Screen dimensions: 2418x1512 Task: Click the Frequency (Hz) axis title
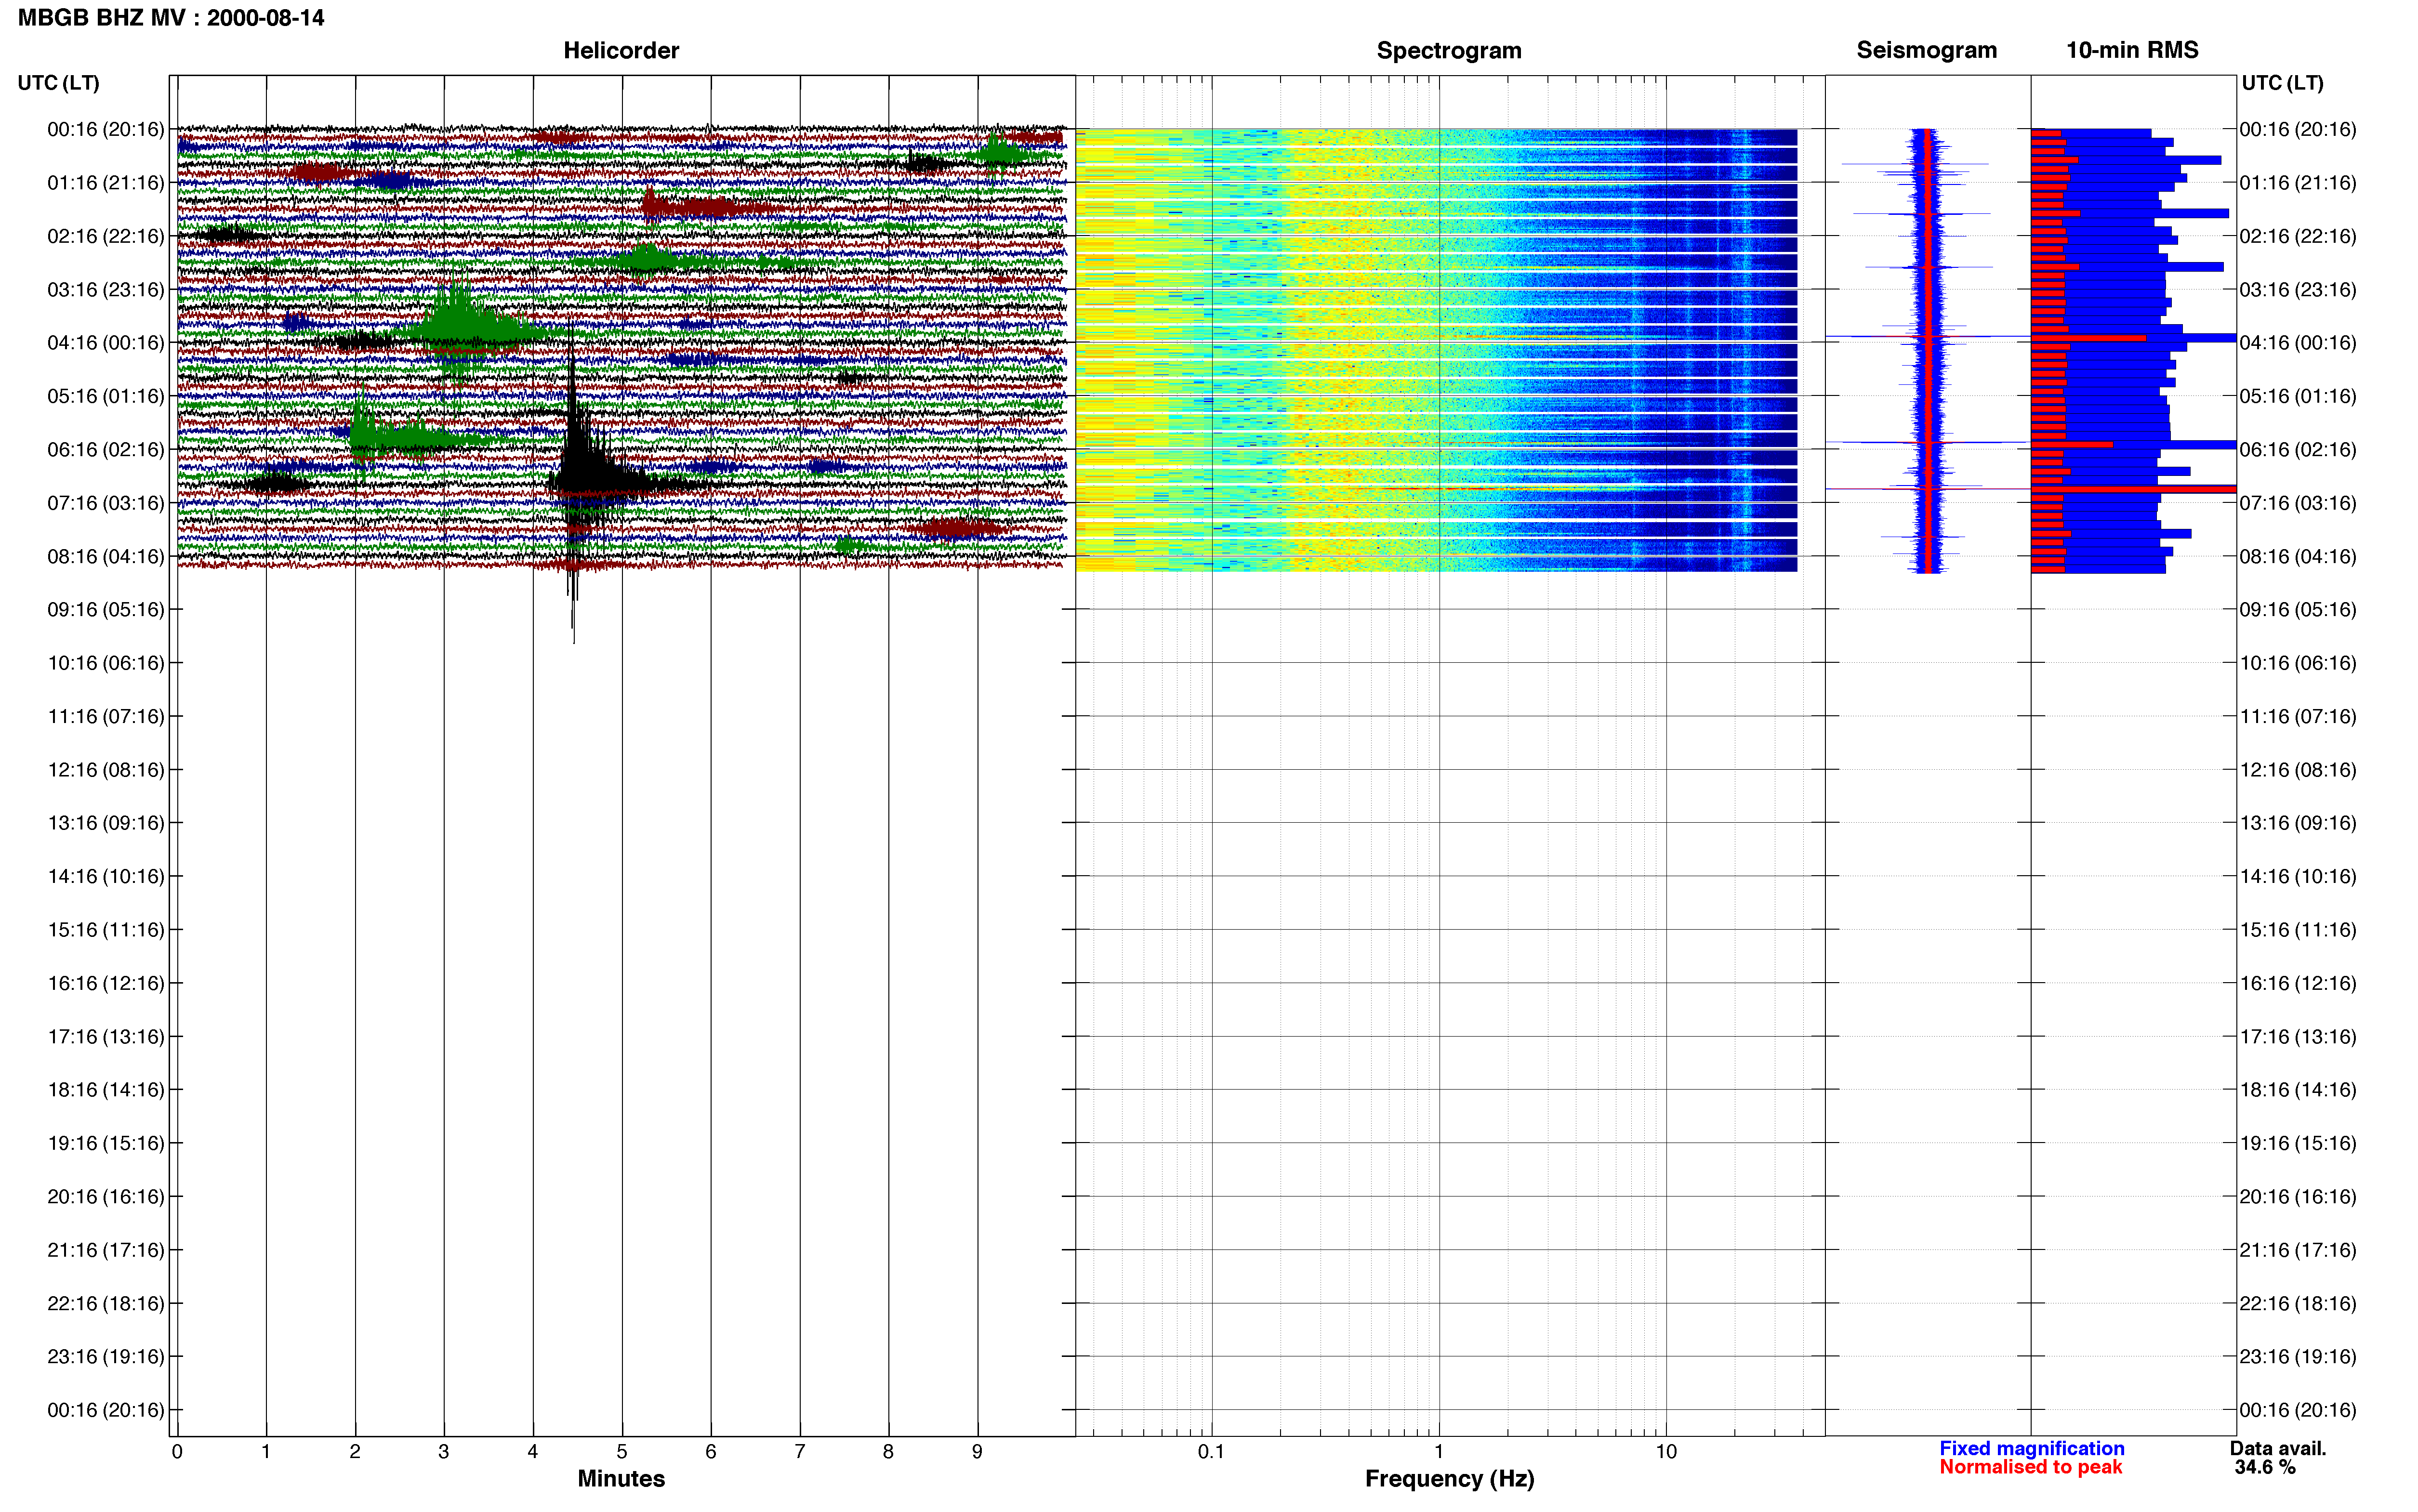pos(1449,1478)
